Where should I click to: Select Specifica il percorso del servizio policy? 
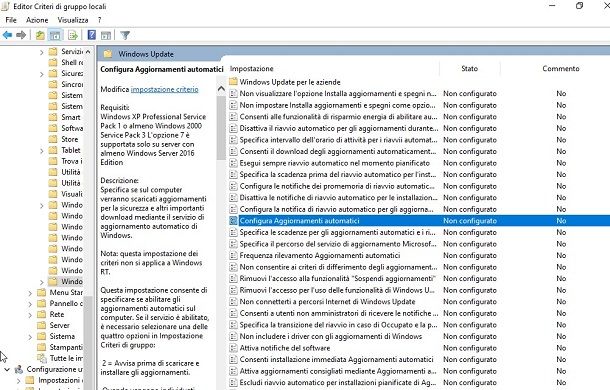point(338,244)
